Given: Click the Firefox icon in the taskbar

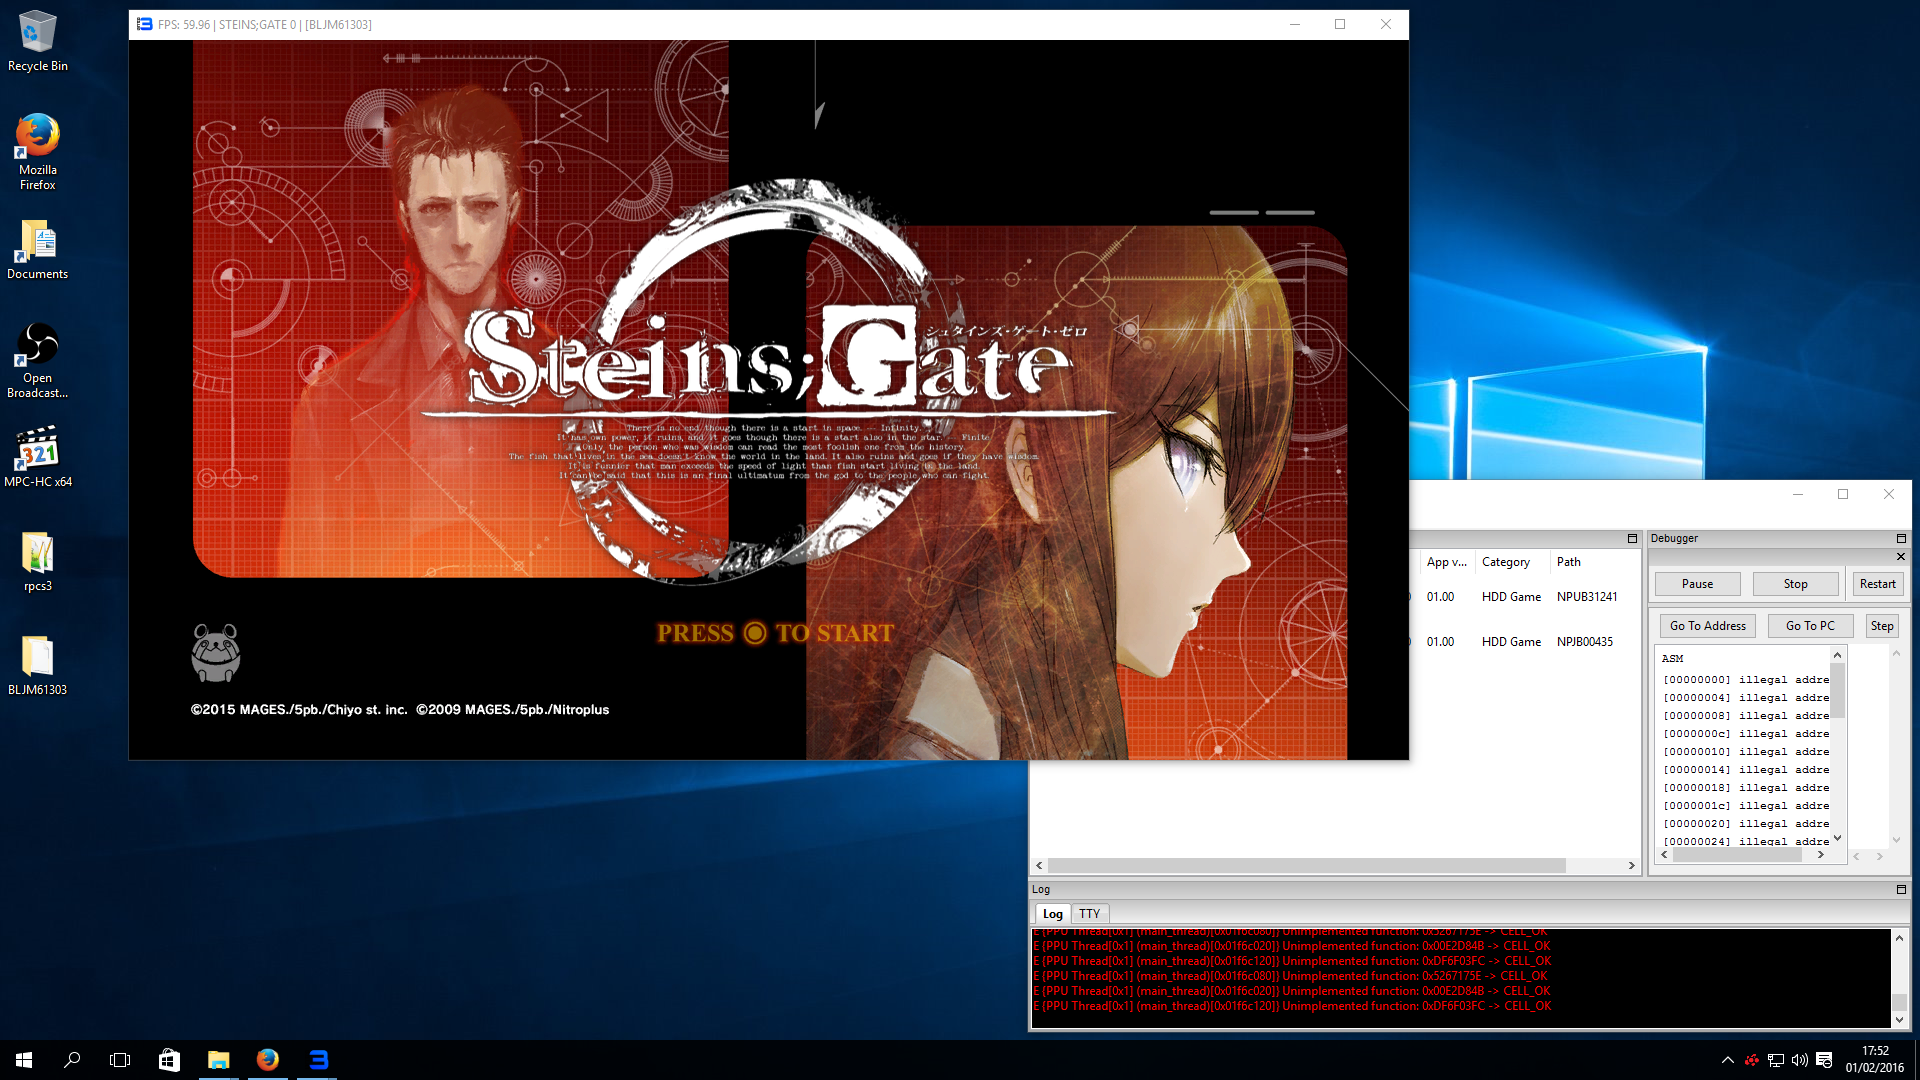Looking at the screenshot, I should tap(267, 1060).
